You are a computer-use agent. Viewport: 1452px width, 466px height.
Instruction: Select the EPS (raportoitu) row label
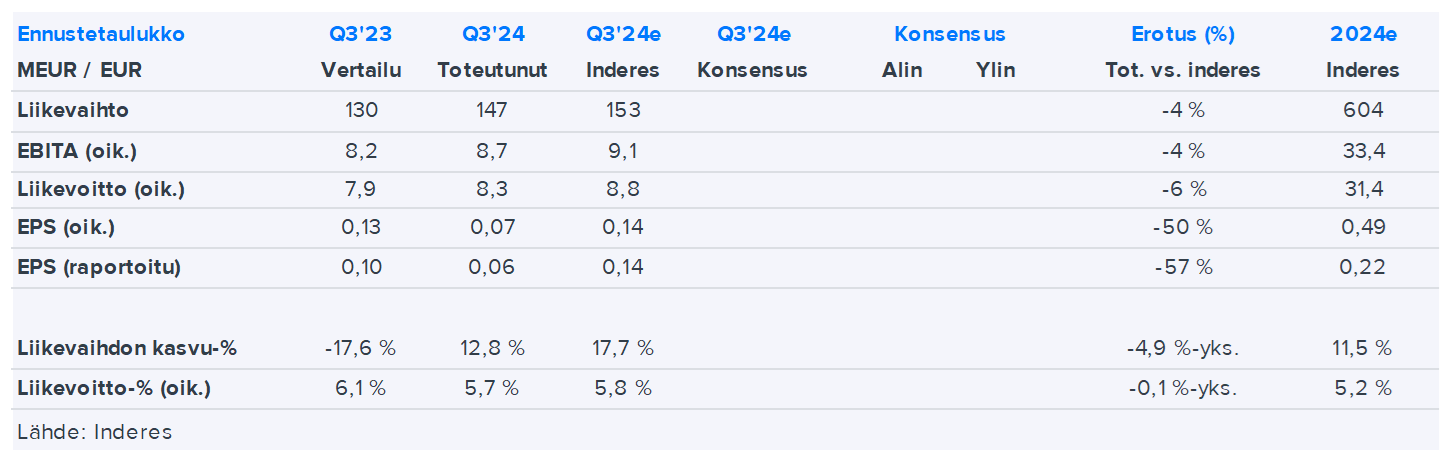click(x=99, y=268)
